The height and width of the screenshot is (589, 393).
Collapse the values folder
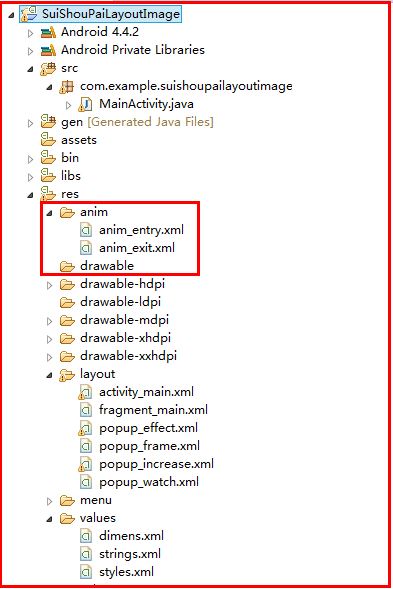pyautogui.click(x=50, y=520)
